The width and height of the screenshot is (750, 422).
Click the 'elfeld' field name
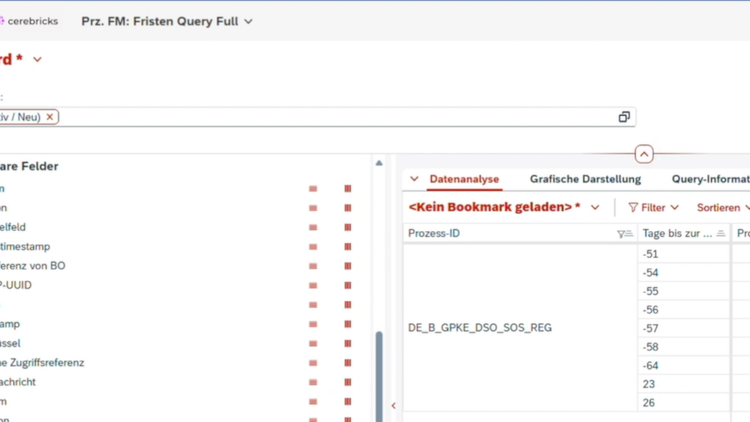[13, 227]
